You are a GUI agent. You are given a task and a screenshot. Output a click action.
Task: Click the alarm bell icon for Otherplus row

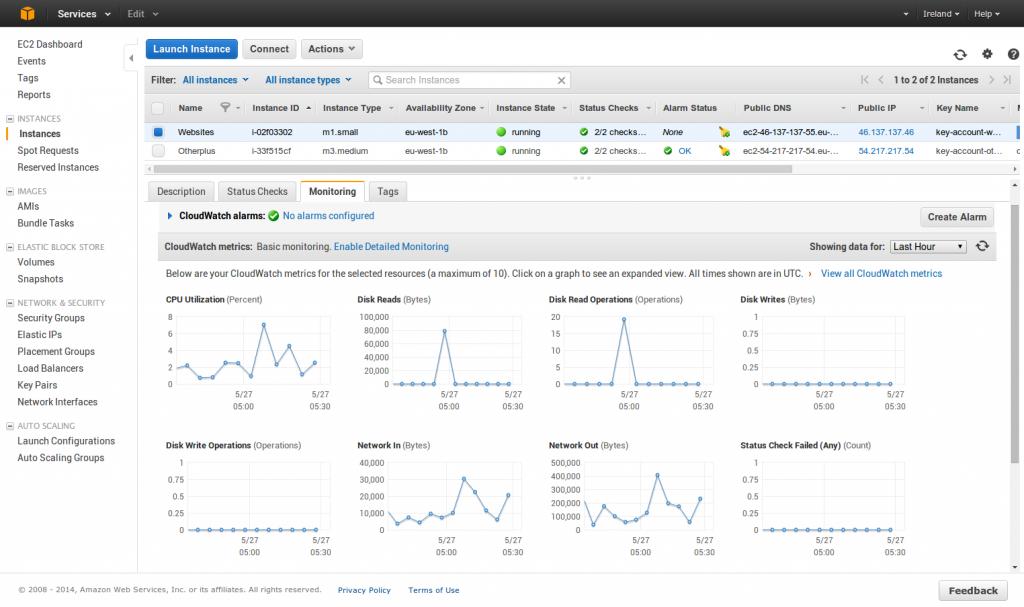[x=724, y=151]
